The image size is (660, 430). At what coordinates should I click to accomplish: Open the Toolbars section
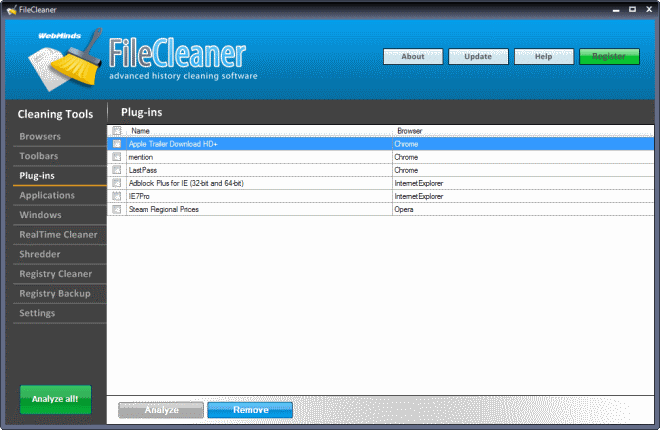pos(39,156)
